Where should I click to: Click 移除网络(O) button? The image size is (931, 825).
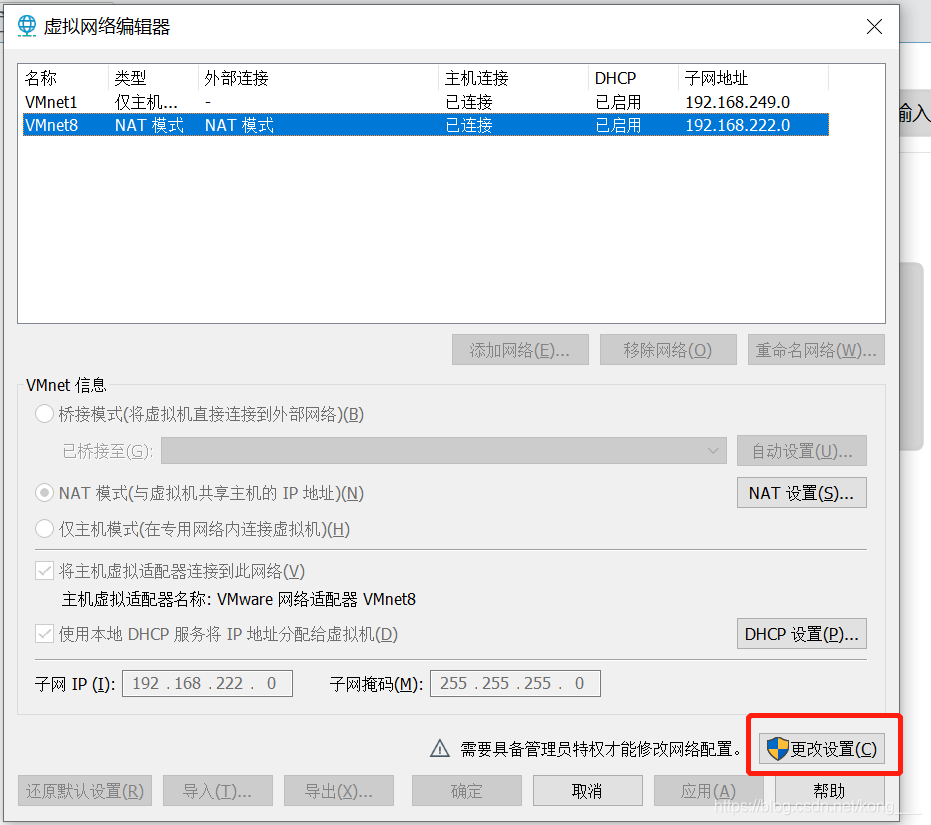click(668, 349)
